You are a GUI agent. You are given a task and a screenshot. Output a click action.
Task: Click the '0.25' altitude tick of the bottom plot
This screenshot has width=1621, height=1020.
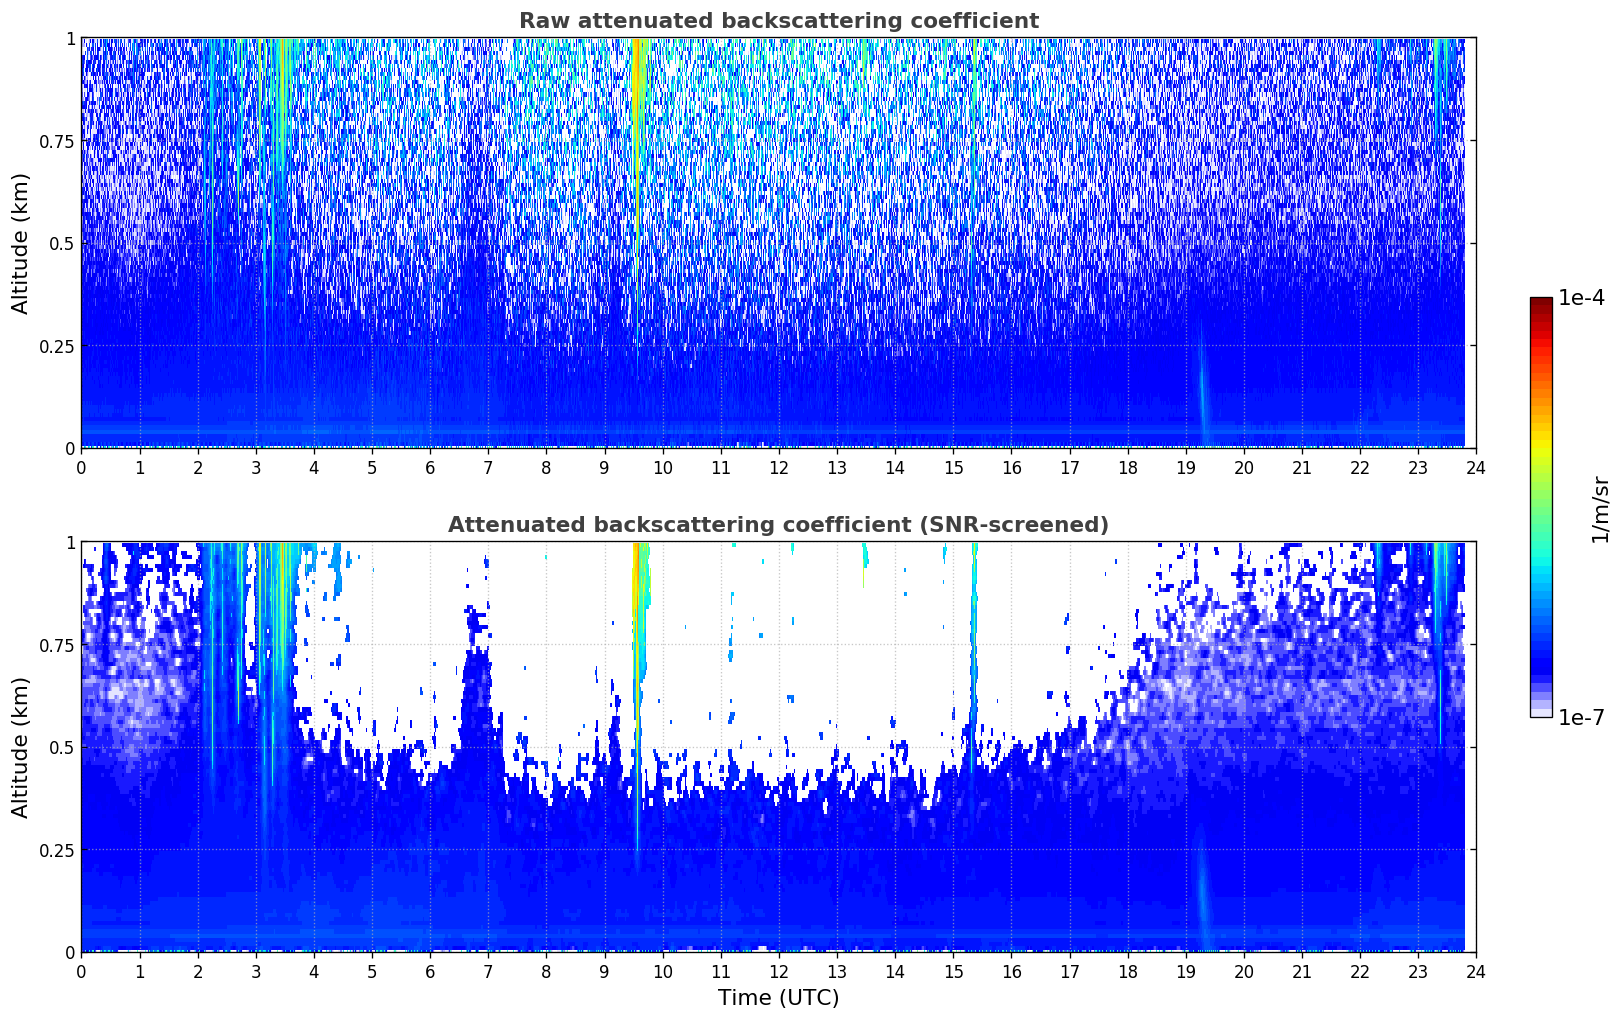[x=57, y=850]
